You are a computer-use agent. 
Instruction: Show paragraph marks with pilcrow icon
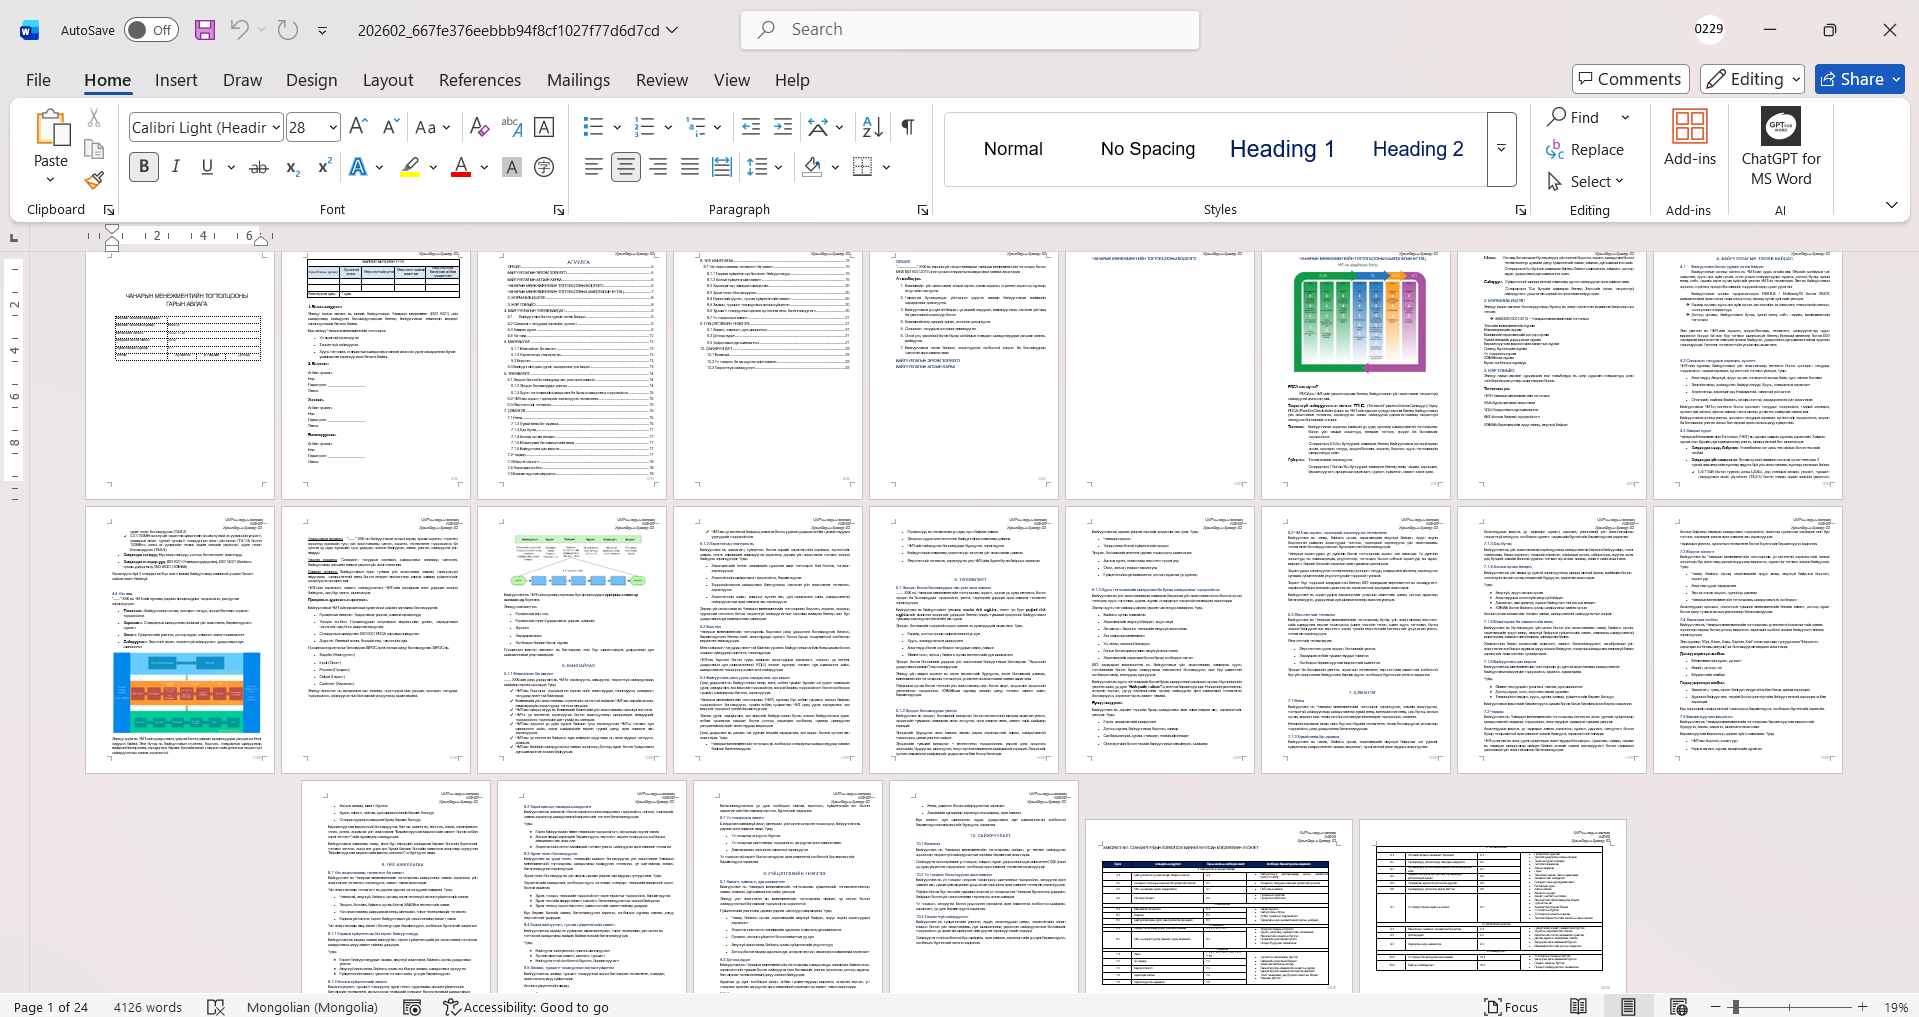(908, 127)
